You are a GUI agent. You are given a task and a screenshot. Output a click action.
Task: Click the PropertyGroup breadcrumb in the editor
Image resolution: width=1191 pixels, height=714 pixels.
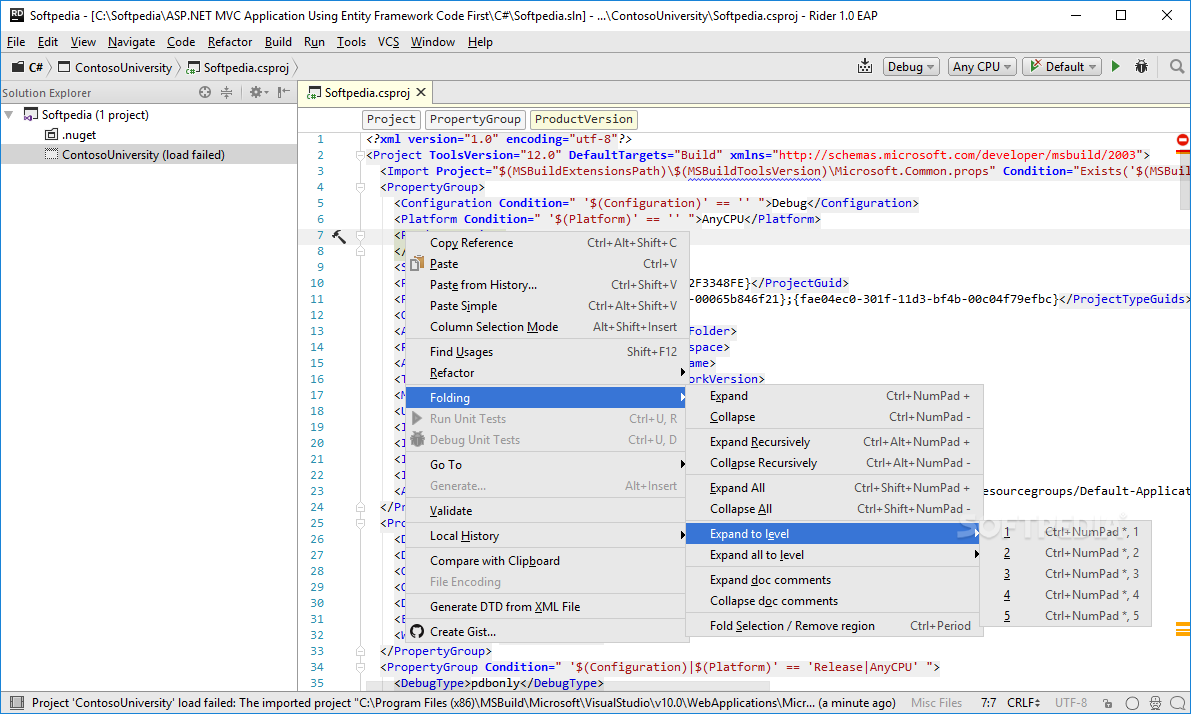[475, 119]
